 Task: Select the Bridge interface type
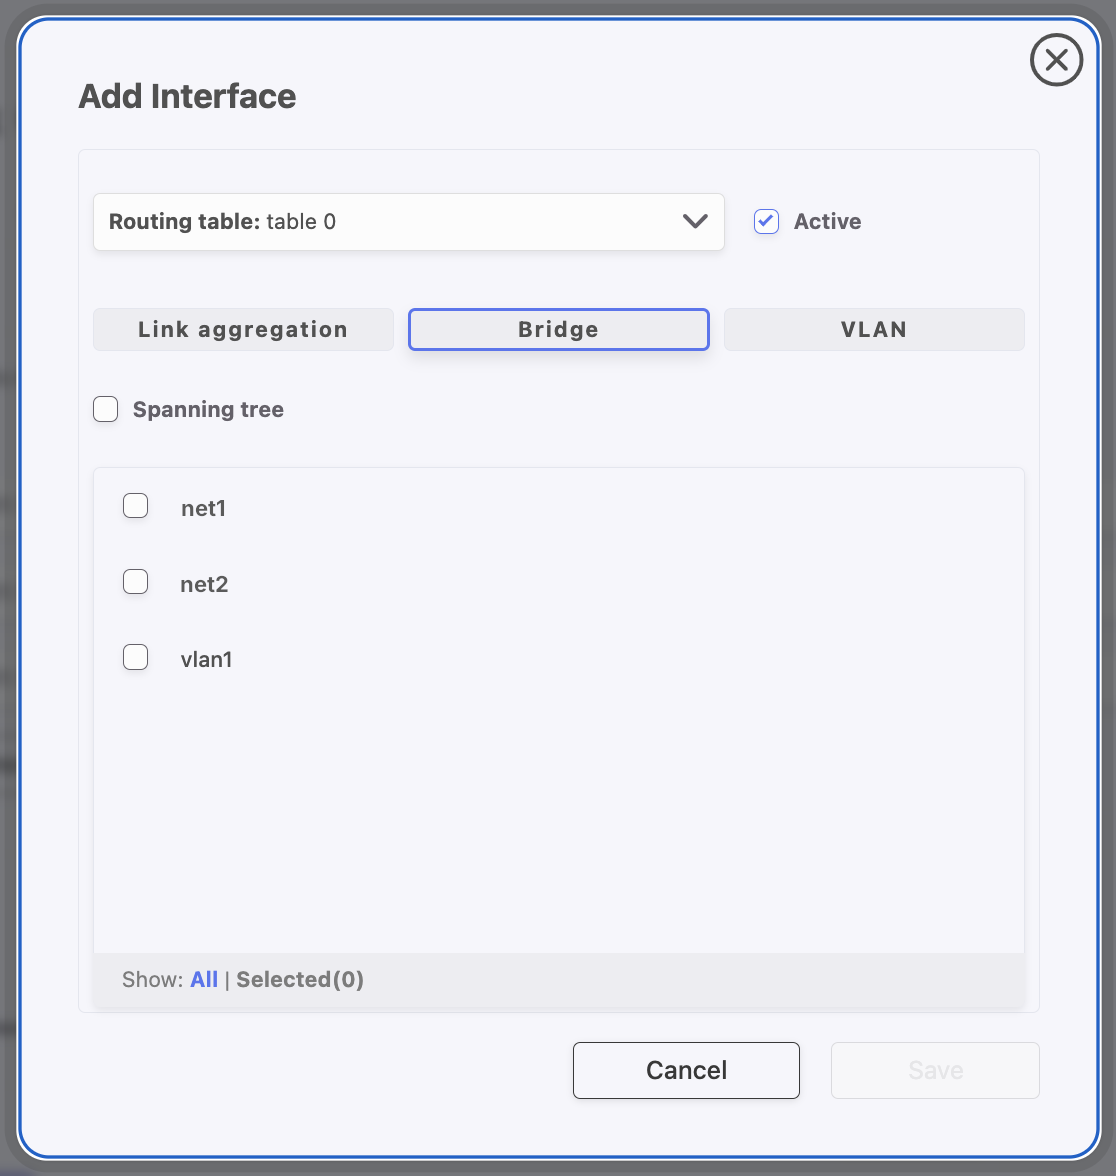coord(558,330)
